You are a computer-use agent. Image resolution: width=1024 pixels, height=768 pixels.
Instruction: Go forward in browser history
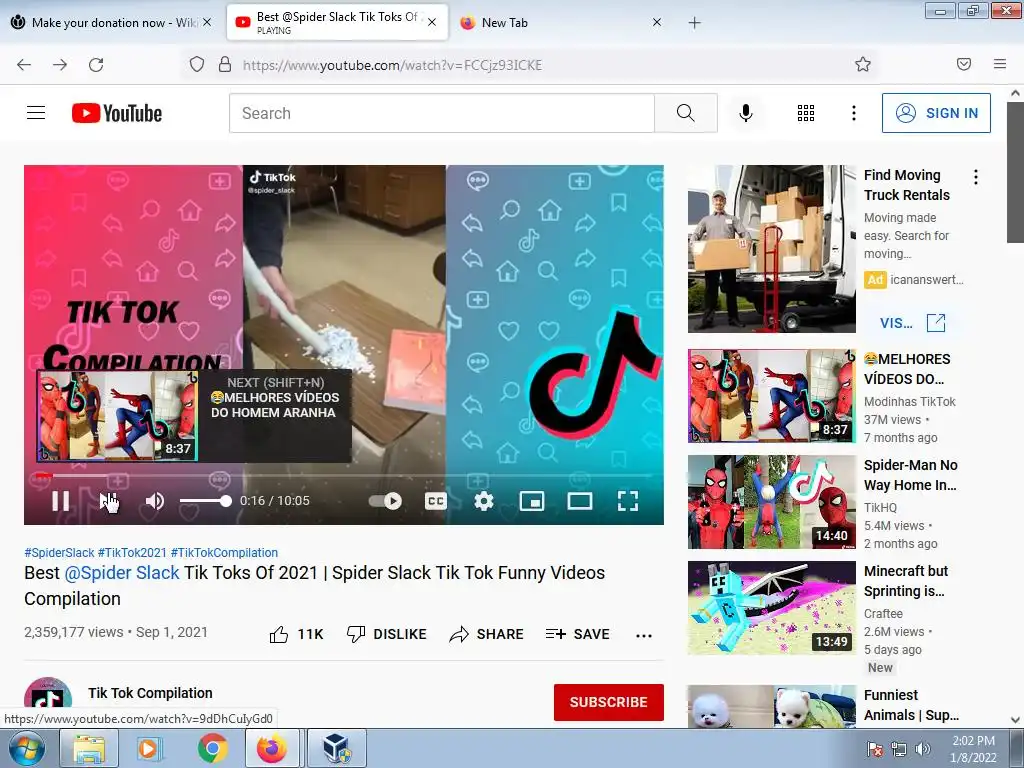point(60,65)
